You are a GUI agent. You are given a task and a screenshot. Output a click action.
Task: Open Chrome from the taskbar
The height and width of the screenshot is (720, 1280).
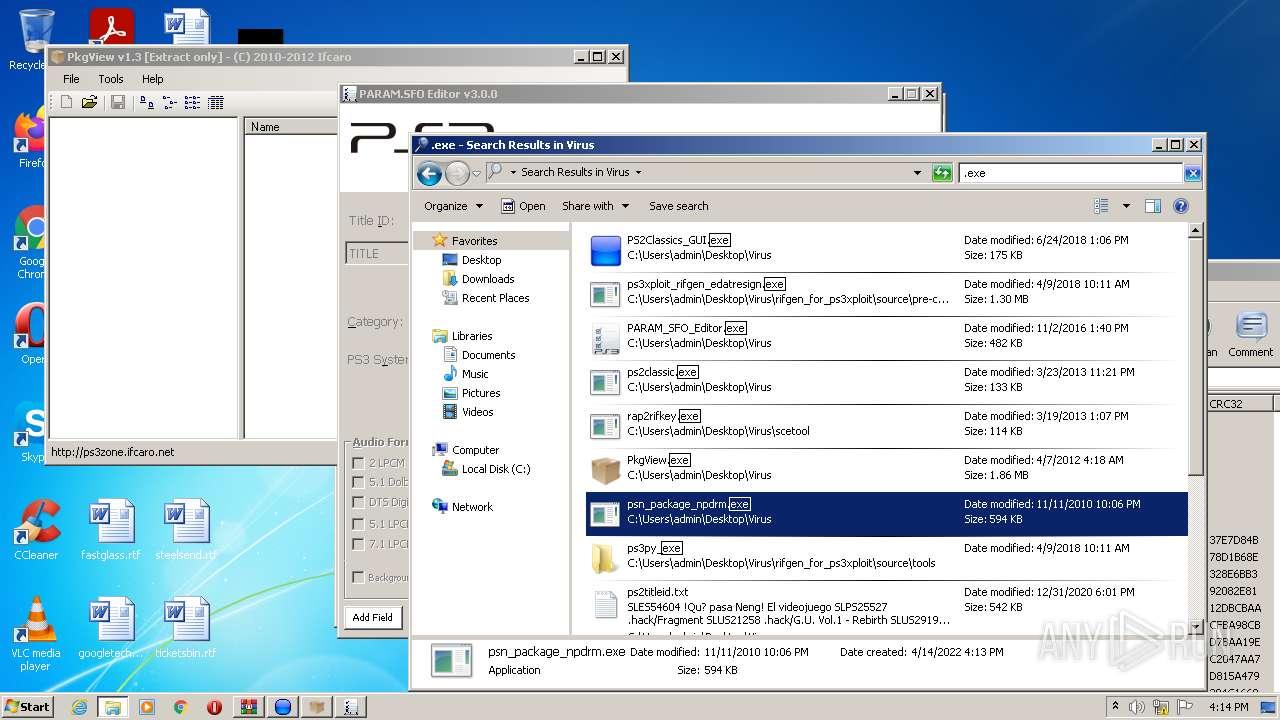180,707
